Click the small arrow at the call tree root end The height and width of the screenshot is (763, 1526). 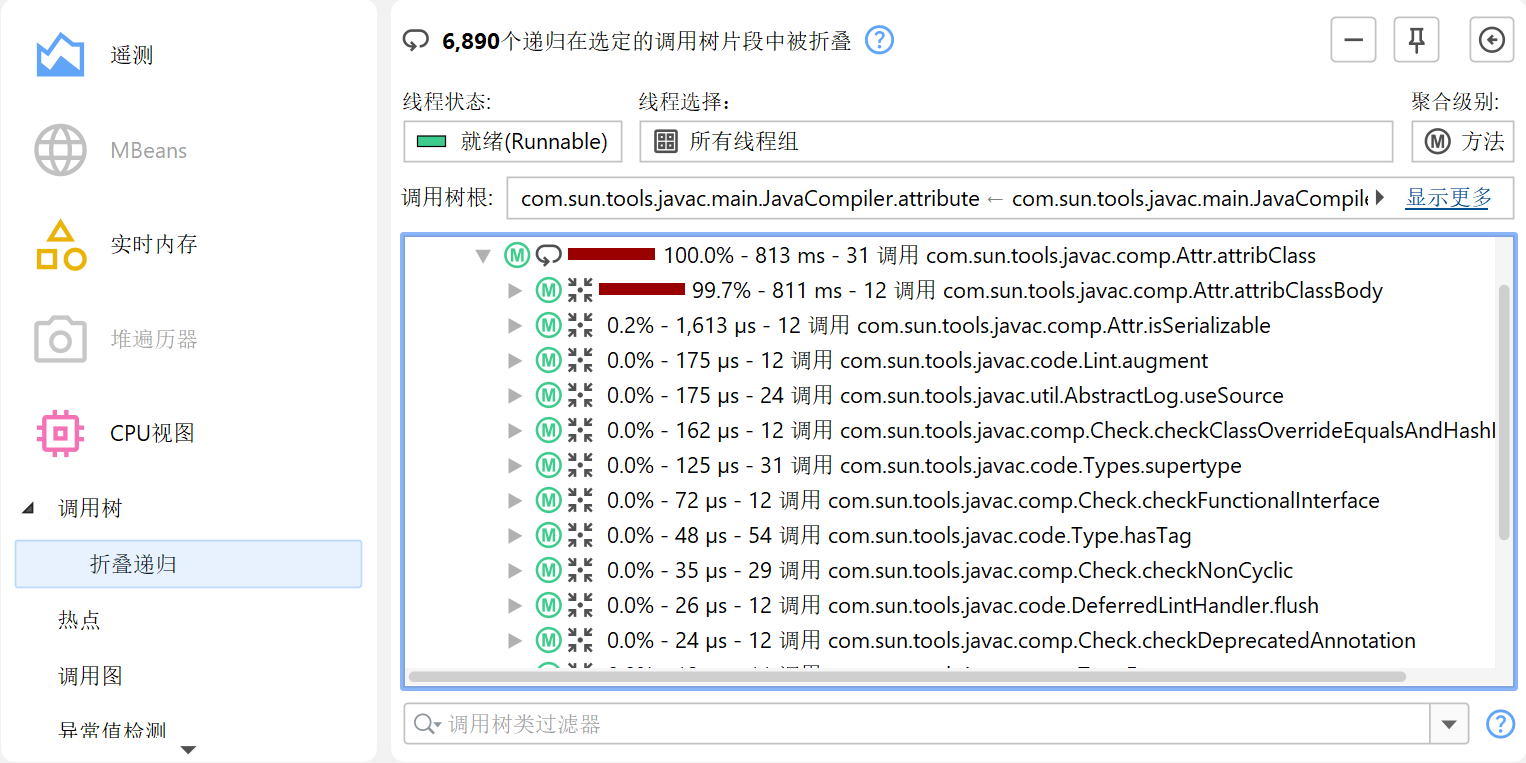[1380, 198]
